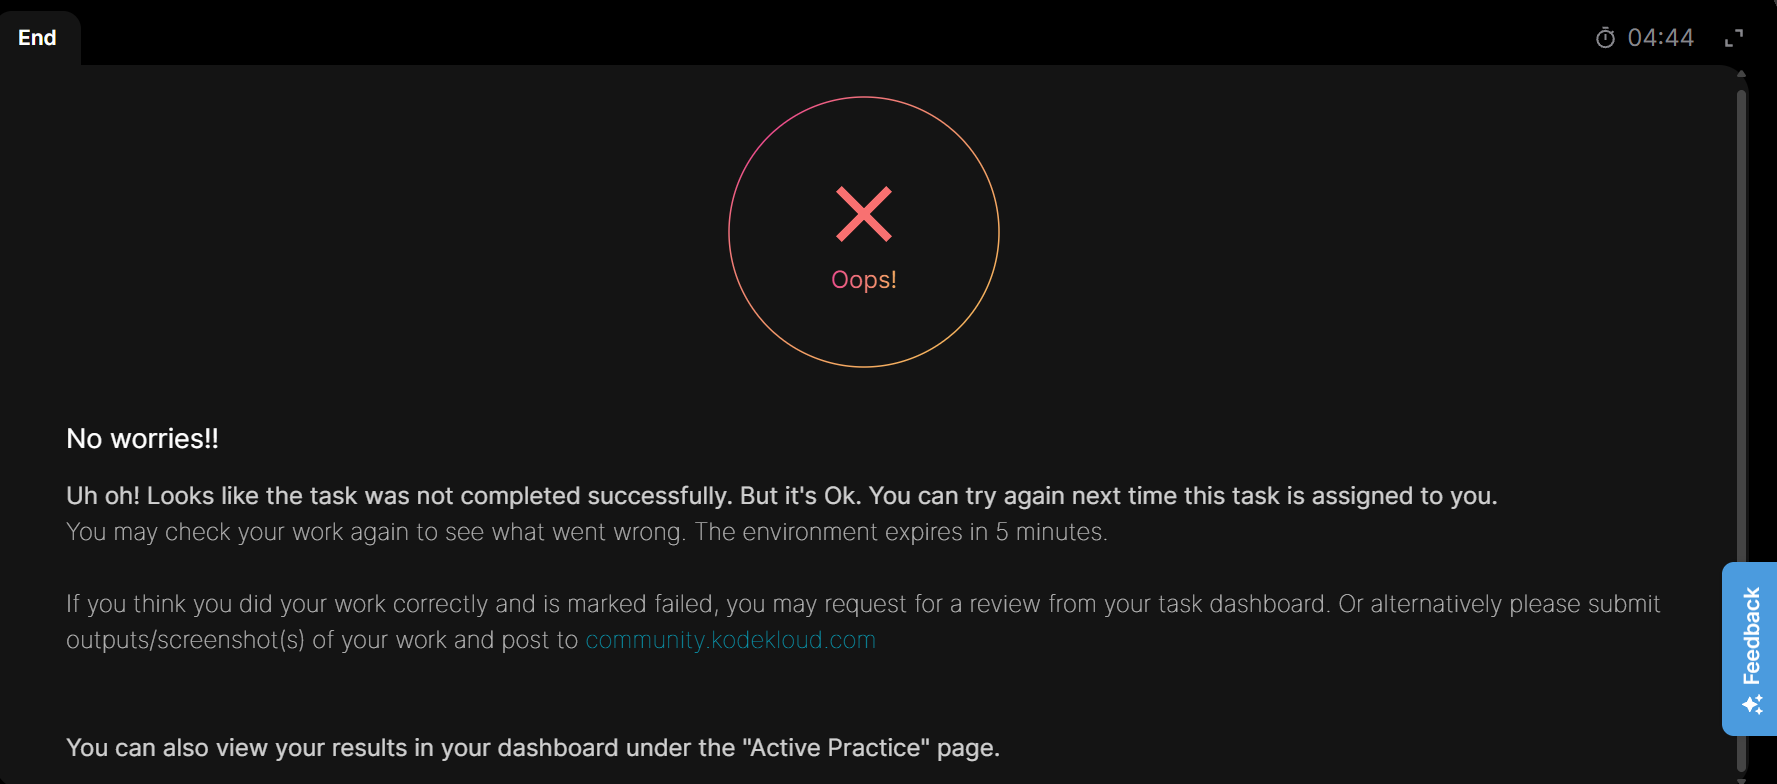Click "The environment expires in 5 minutes" text

pyautogui.click(x=901, y=532)
